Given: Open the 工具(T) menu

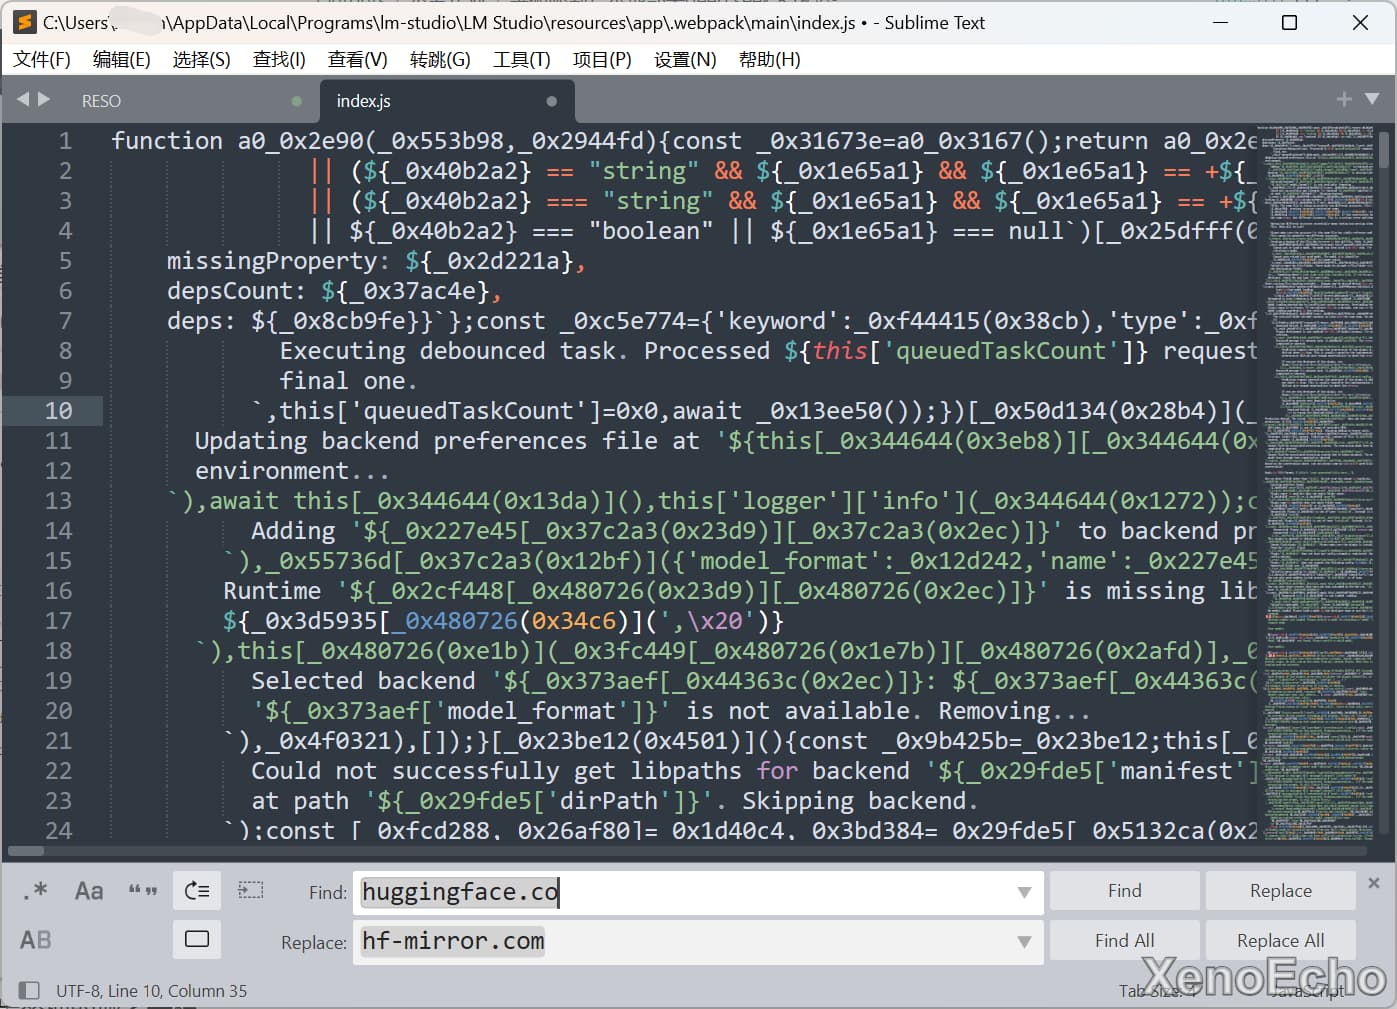Looking at the screenshot, I should [x=521, y=60].
